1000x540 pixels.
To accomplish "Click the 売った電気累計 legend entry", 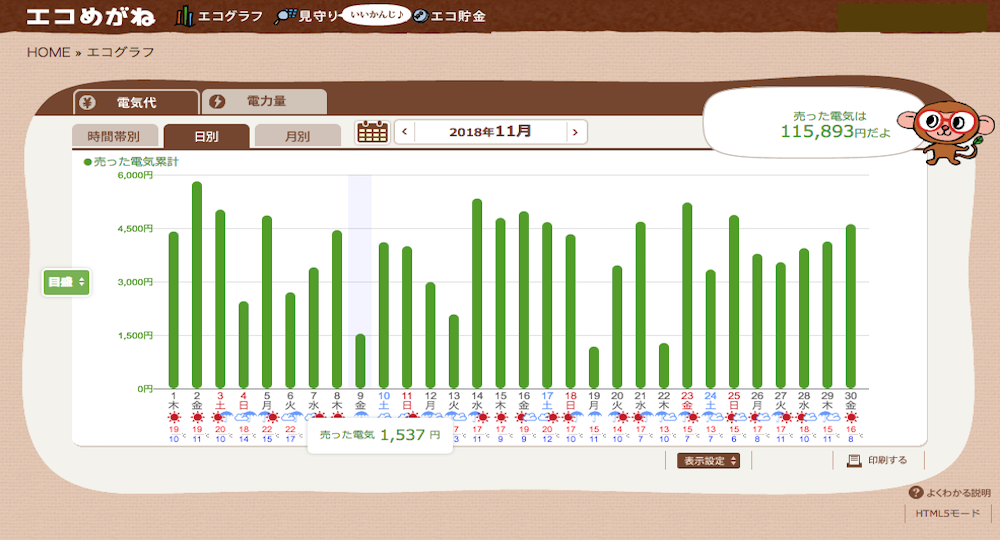I will click(131, 162).
